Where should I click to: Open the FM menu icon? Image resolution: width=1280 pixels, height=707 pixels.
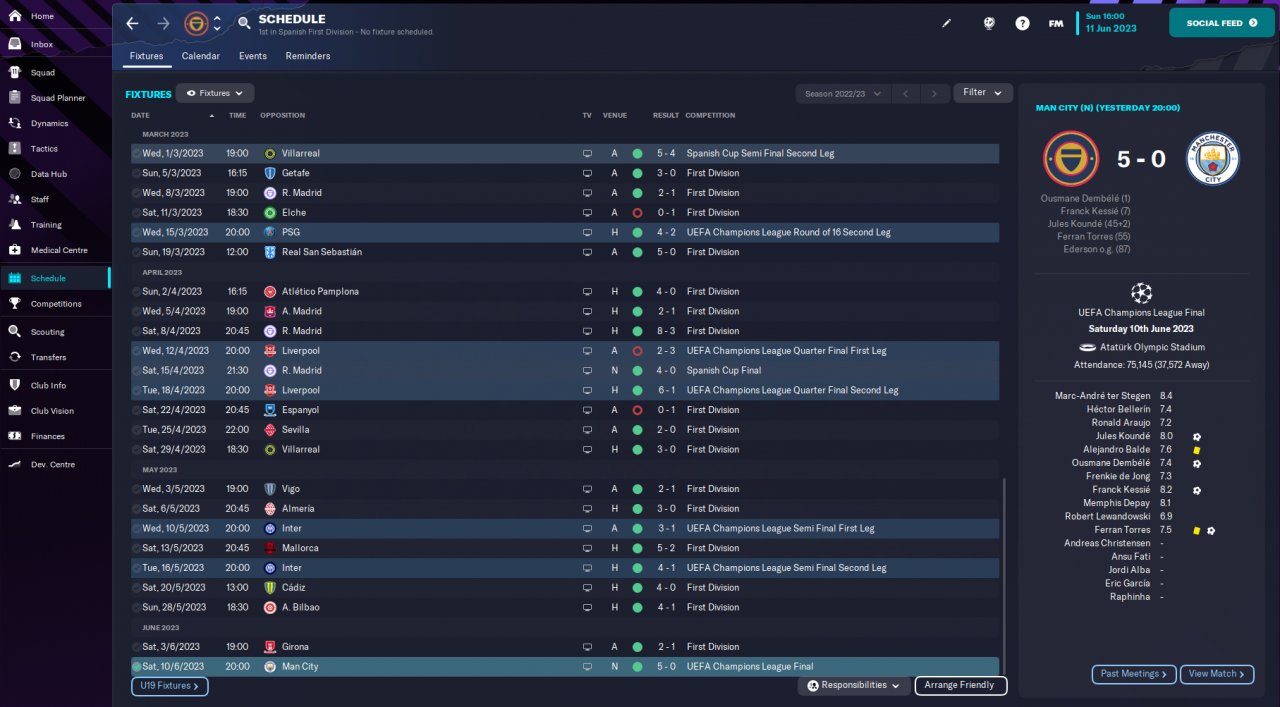coord(1055,23)
